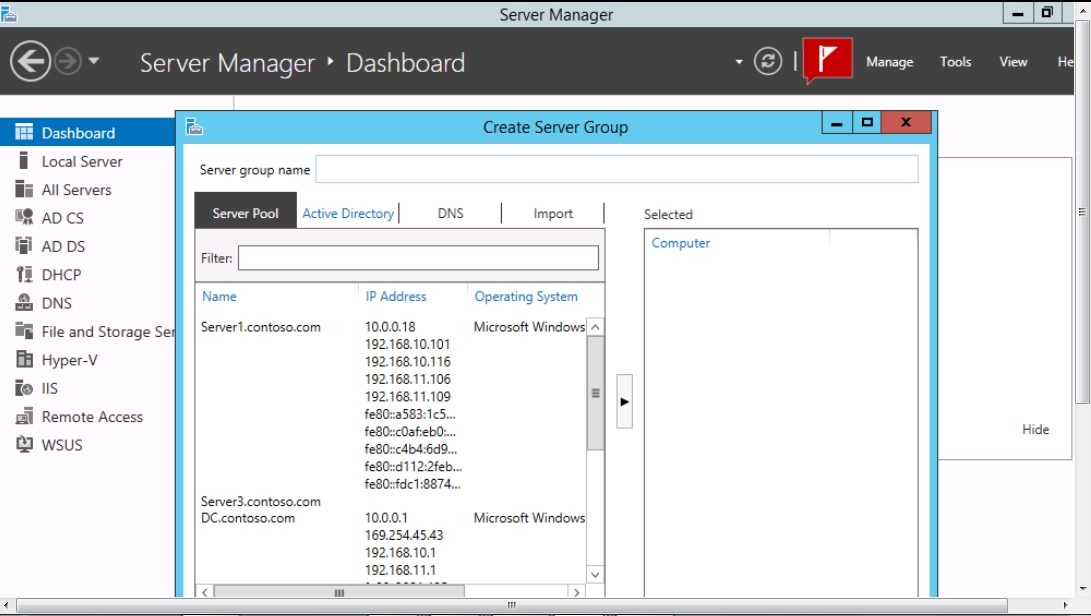Viewport: 1091px width, 616px height.
Task: Sort server list by IP Address column
Action: 396,297
